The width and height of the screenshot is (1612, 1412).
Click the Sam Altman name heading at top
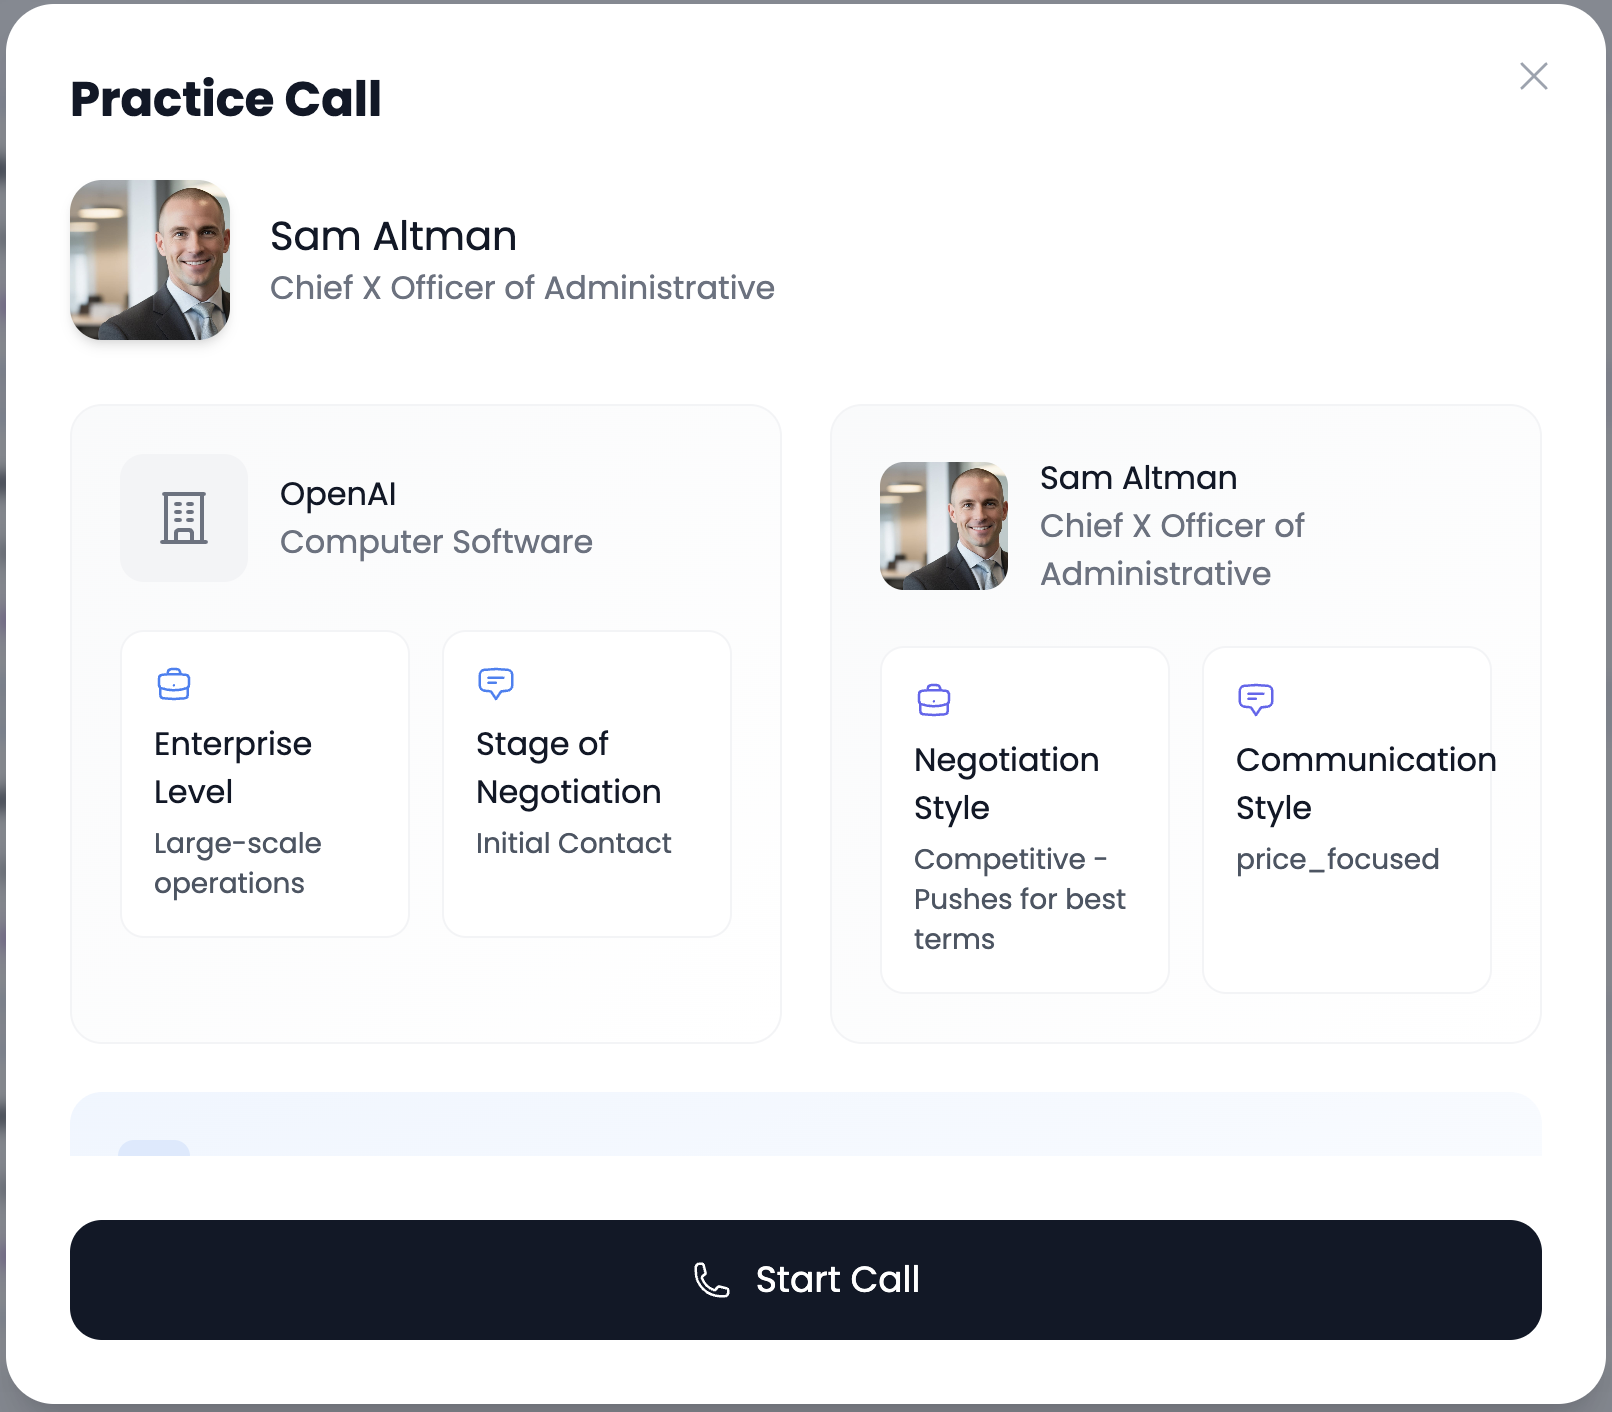click(394, 236)
